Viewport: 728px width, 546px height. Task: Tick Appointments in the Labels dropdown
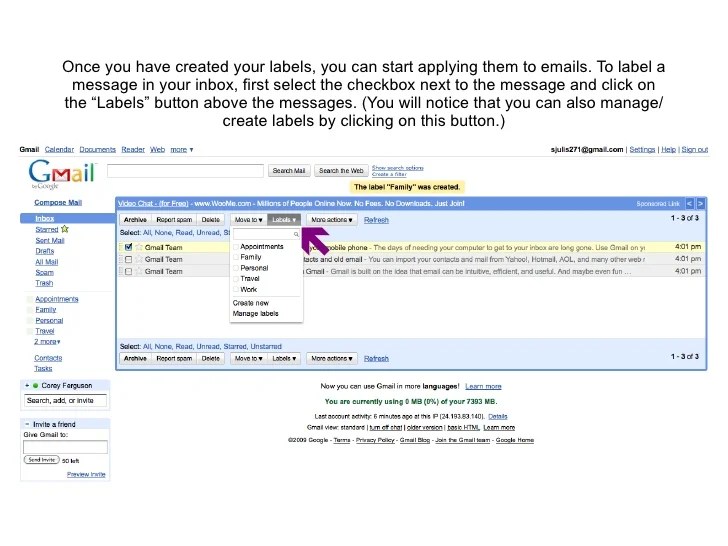(x=236, y=247)
